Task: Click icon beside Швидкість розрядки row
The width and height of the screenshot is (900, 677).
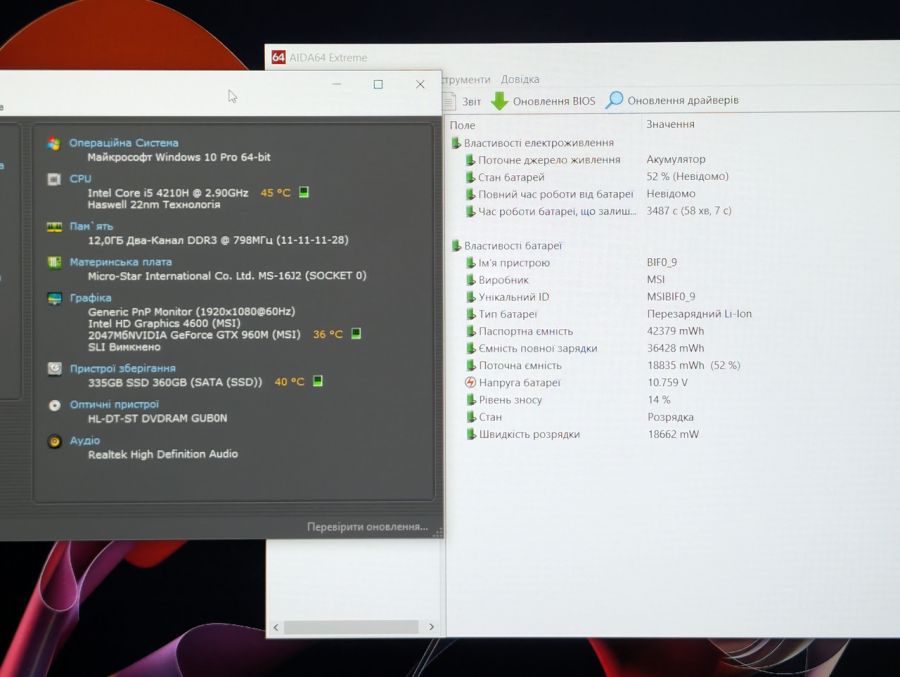Action: pyautogui.click(x=471, y=434)
